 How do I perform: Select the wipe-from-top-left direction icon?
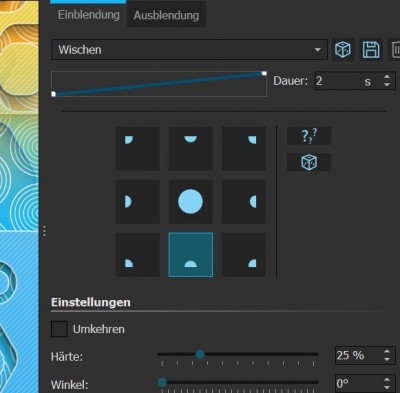tap(138, 149)
